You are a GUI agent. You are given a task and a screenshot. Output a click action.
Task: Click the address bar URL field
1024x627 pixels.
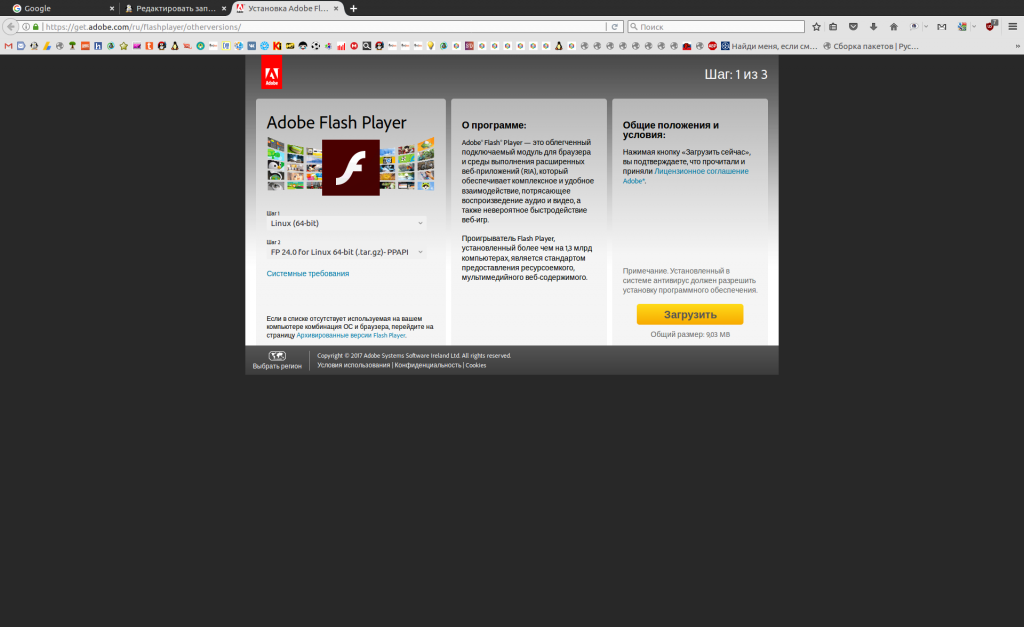point(323,27)
